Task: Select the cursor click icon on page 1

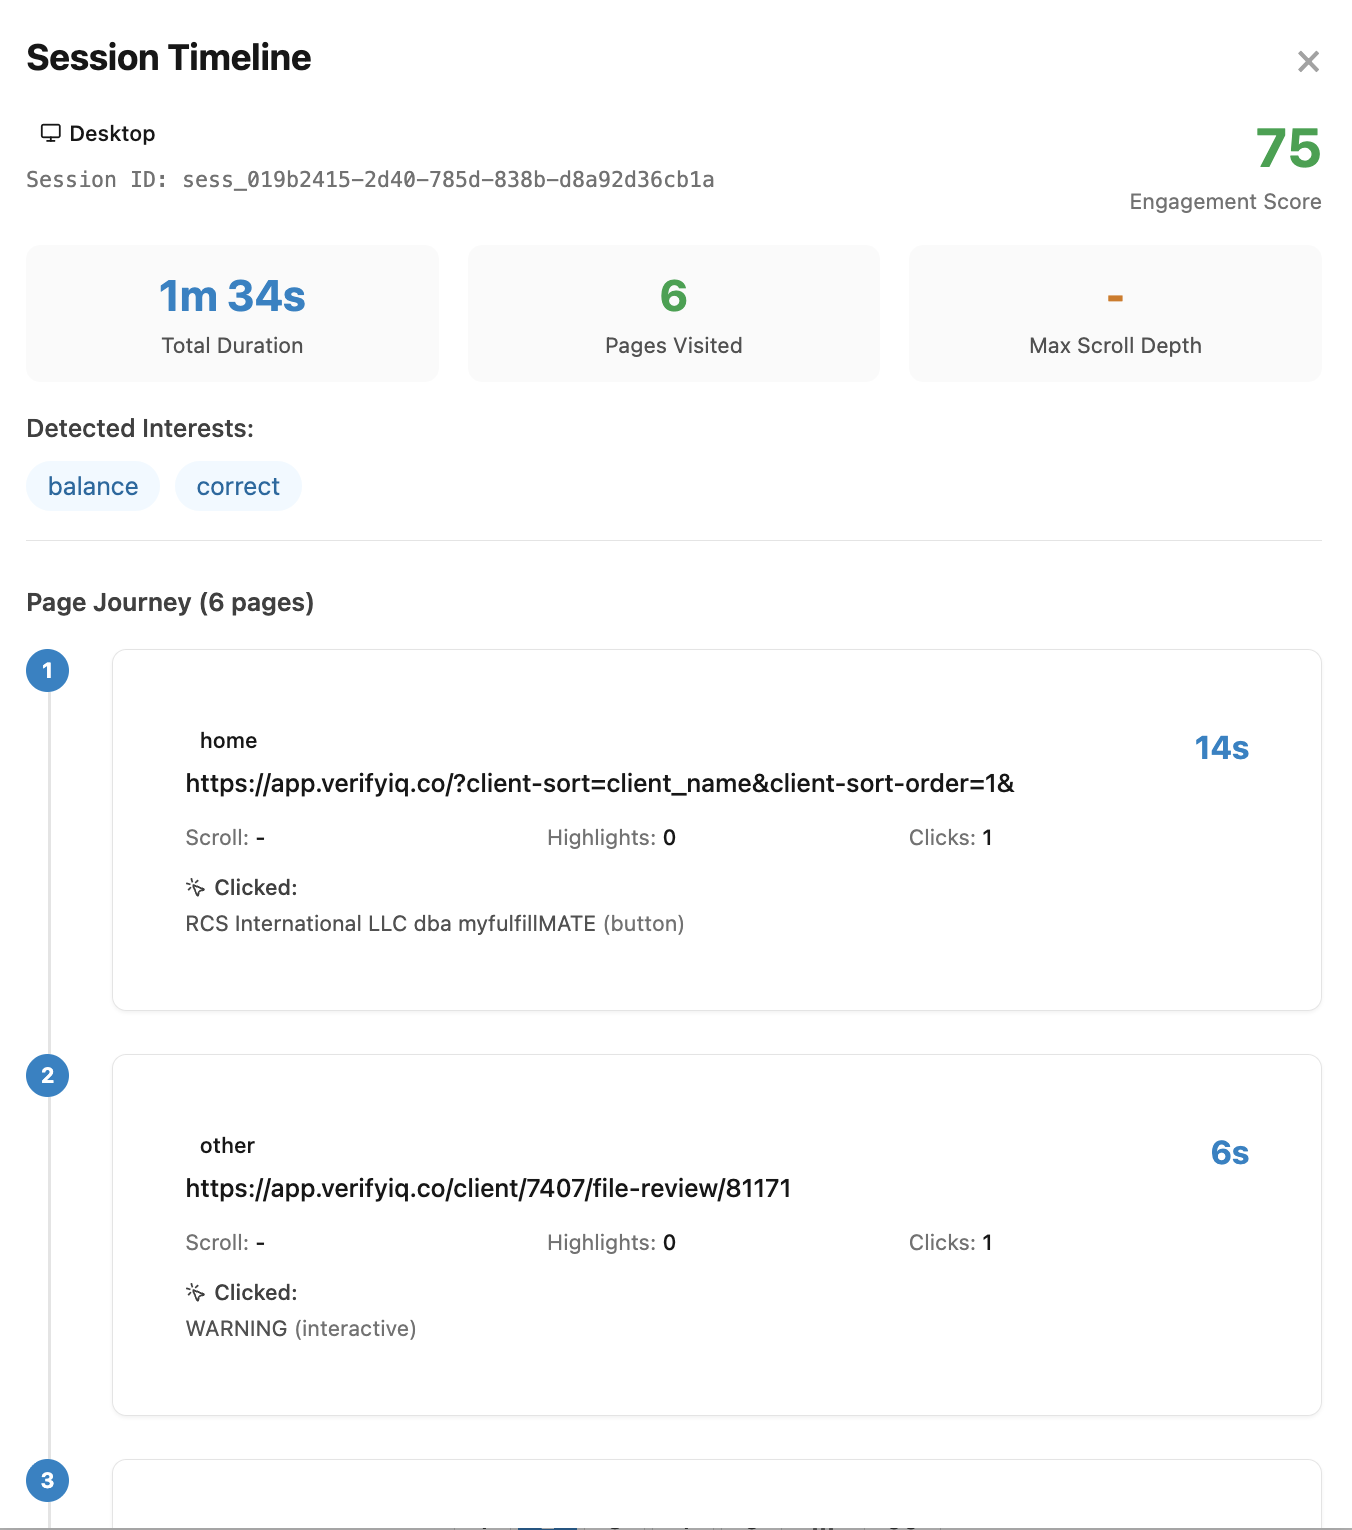Action: coord(193,886)
